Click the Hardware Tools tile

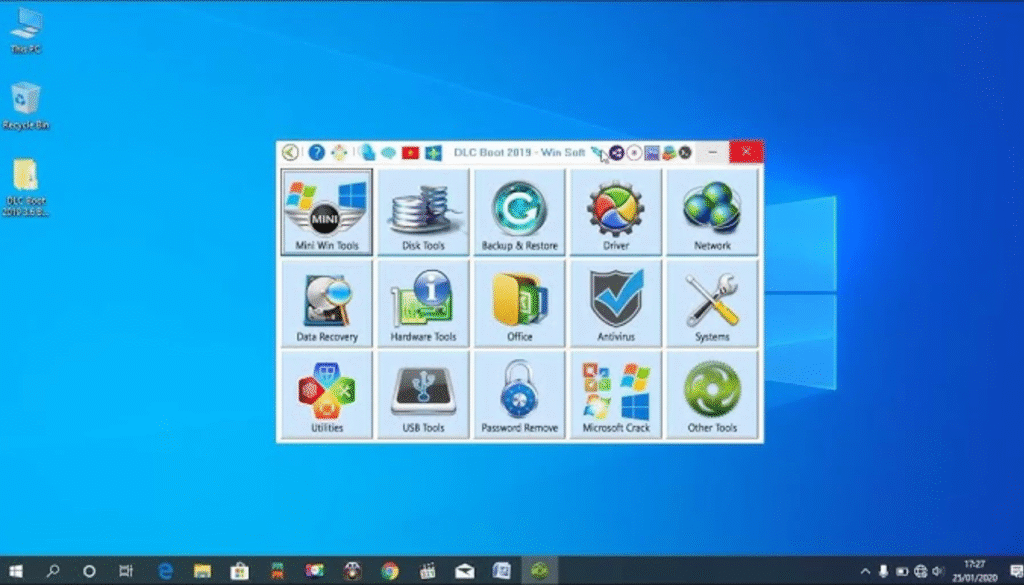[x=423, y=304]
